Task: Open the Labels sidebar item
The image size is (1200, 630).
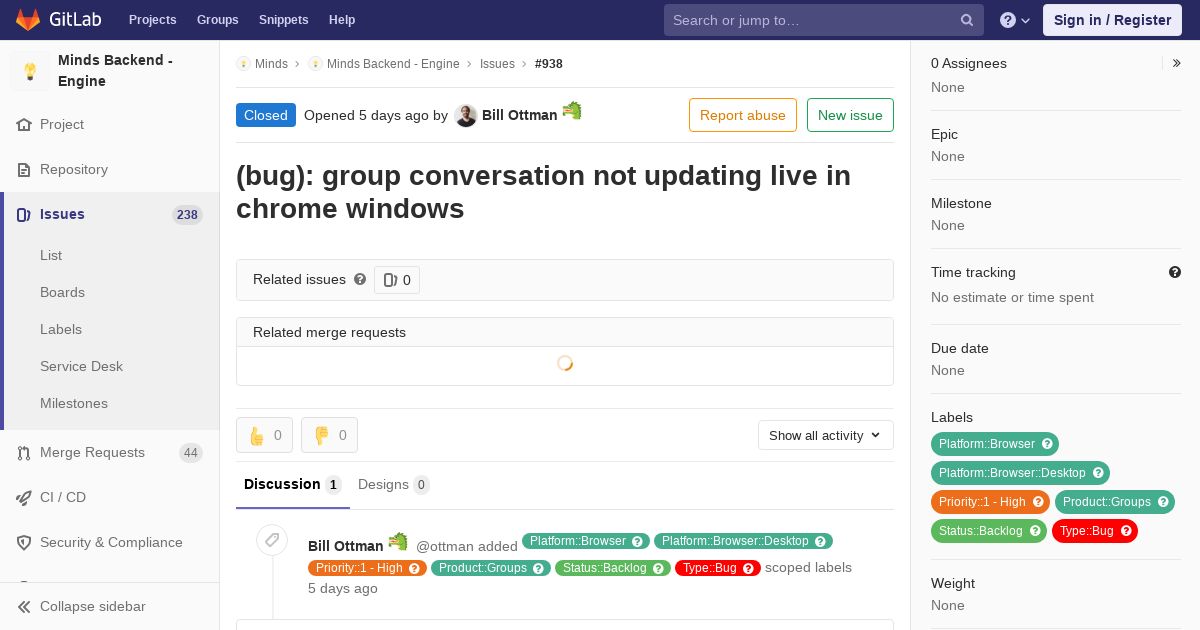Action: (x=61, y=329)
